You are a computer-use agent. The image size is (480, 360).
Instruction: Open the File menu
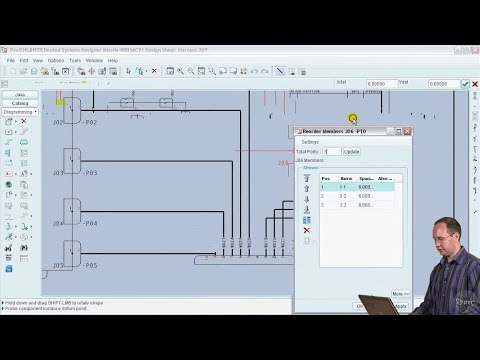(11, 61)
